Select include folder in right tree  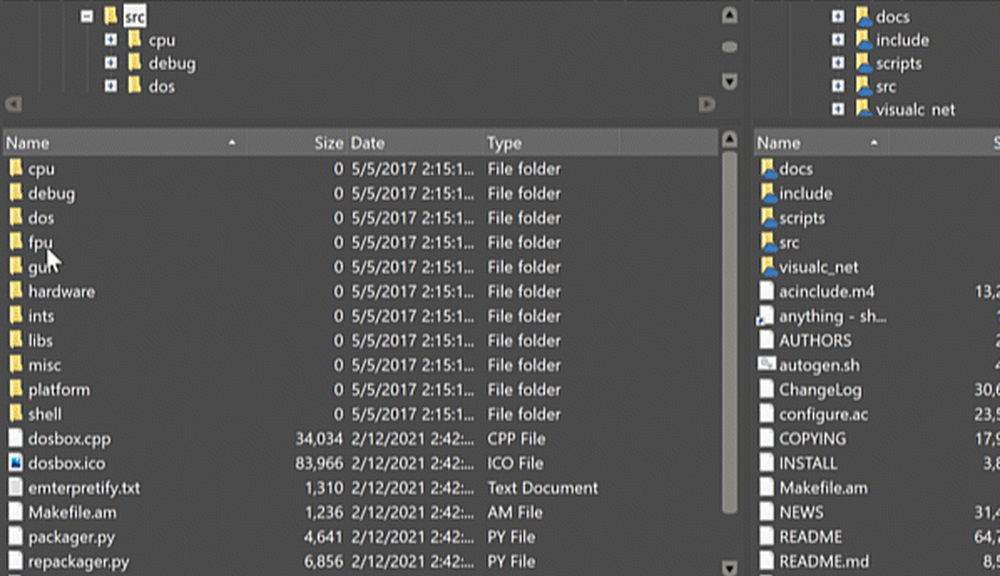[x=902, y=40]
